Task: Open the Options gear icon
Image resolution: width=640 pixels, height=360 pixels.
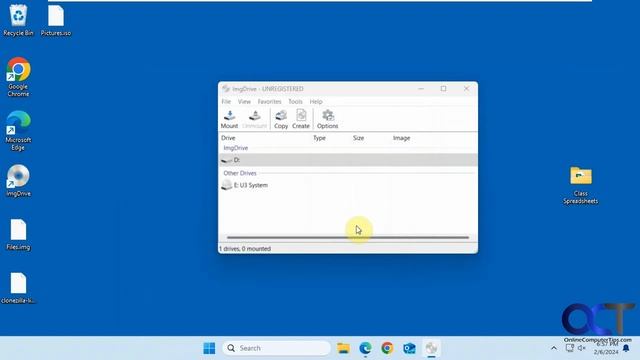Action: (327, 119)
